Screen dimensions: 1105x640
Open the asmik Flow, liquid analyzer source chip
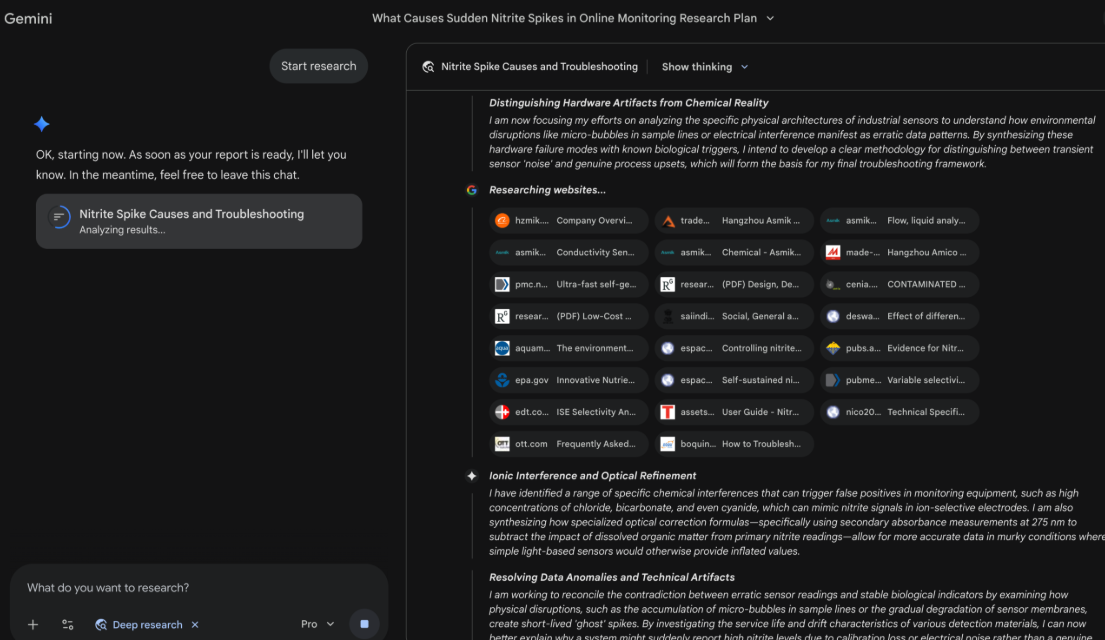[899, 221]
